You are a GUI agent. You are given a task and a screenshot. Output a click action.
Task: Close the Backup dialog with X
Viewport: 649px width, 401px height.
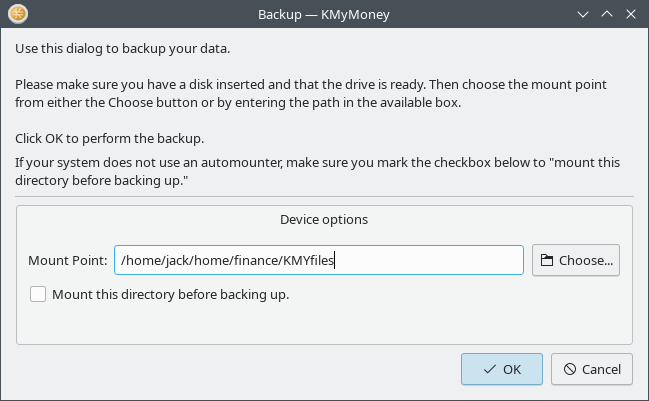(631, 14)
